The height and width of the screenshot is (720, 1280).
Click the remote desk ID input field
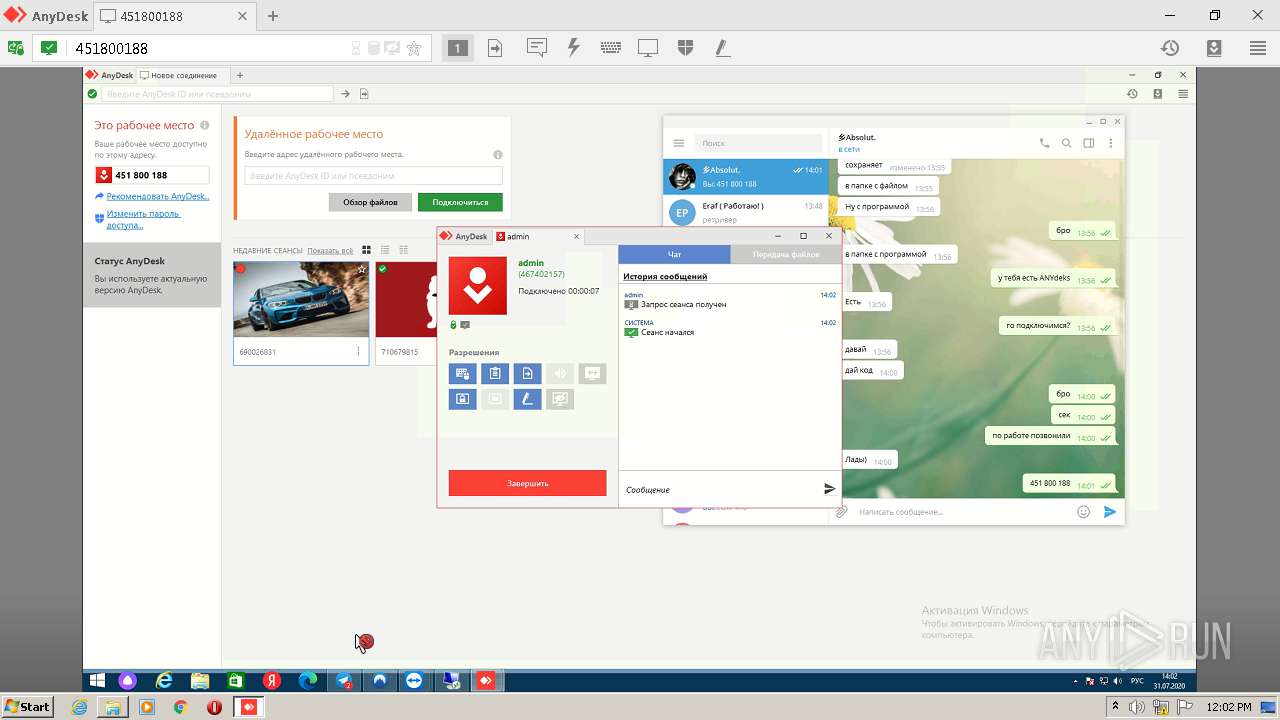373,176
